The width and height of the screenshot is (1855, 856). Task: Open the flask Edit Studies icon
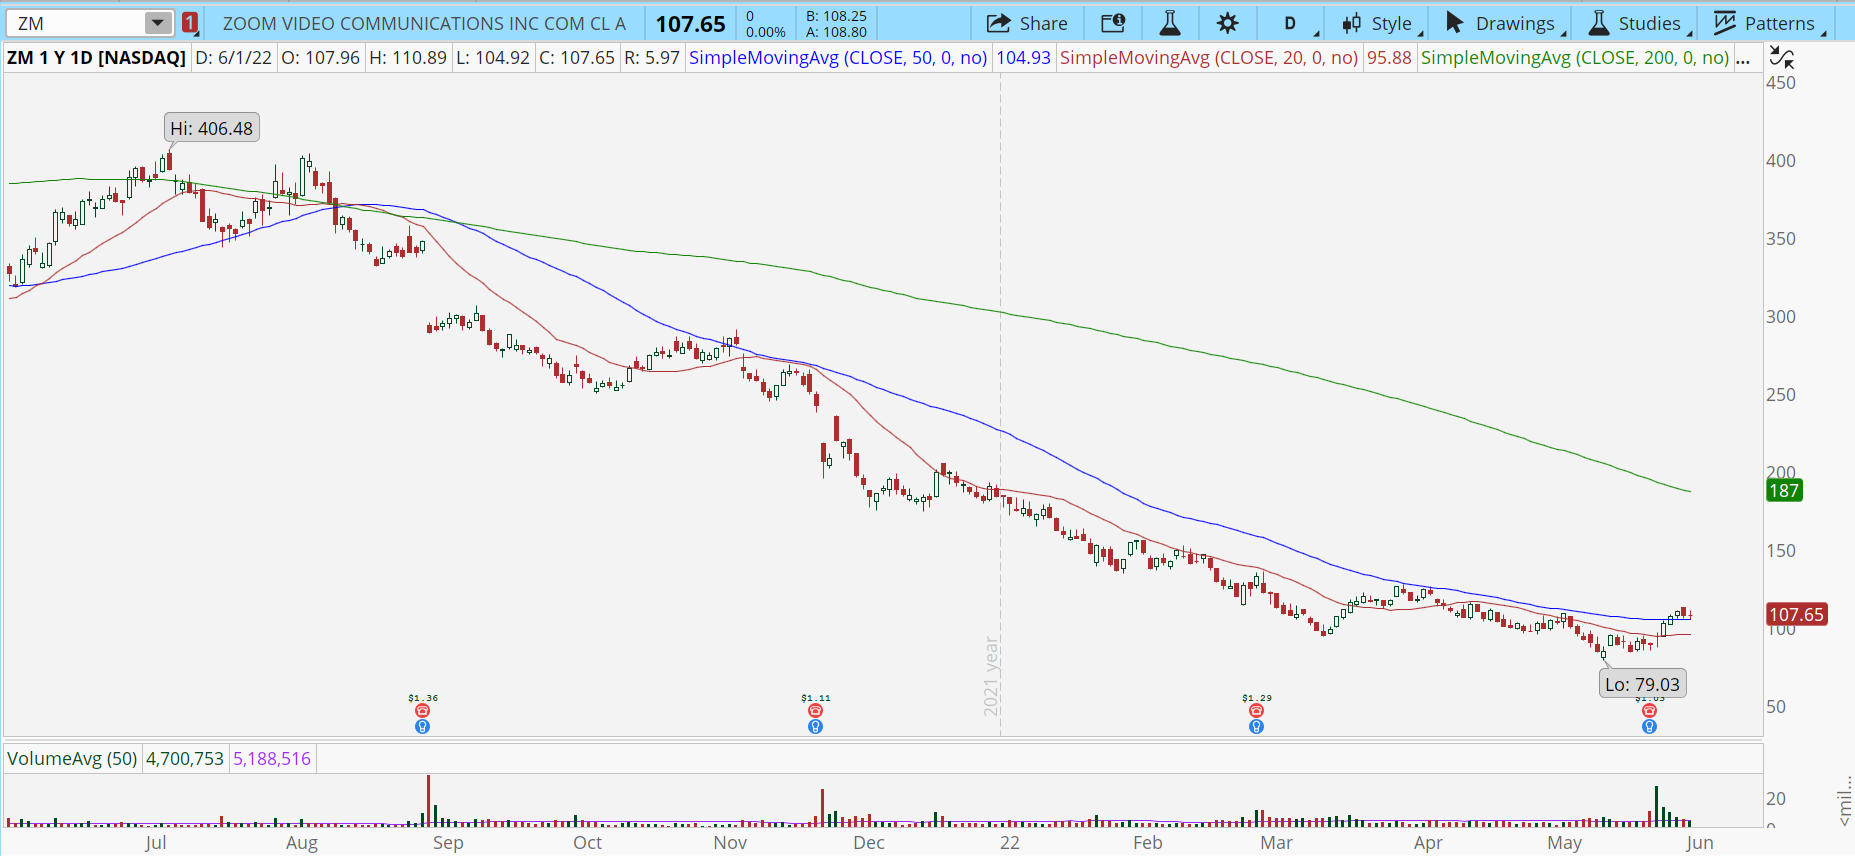click(x=1169, y=23)
